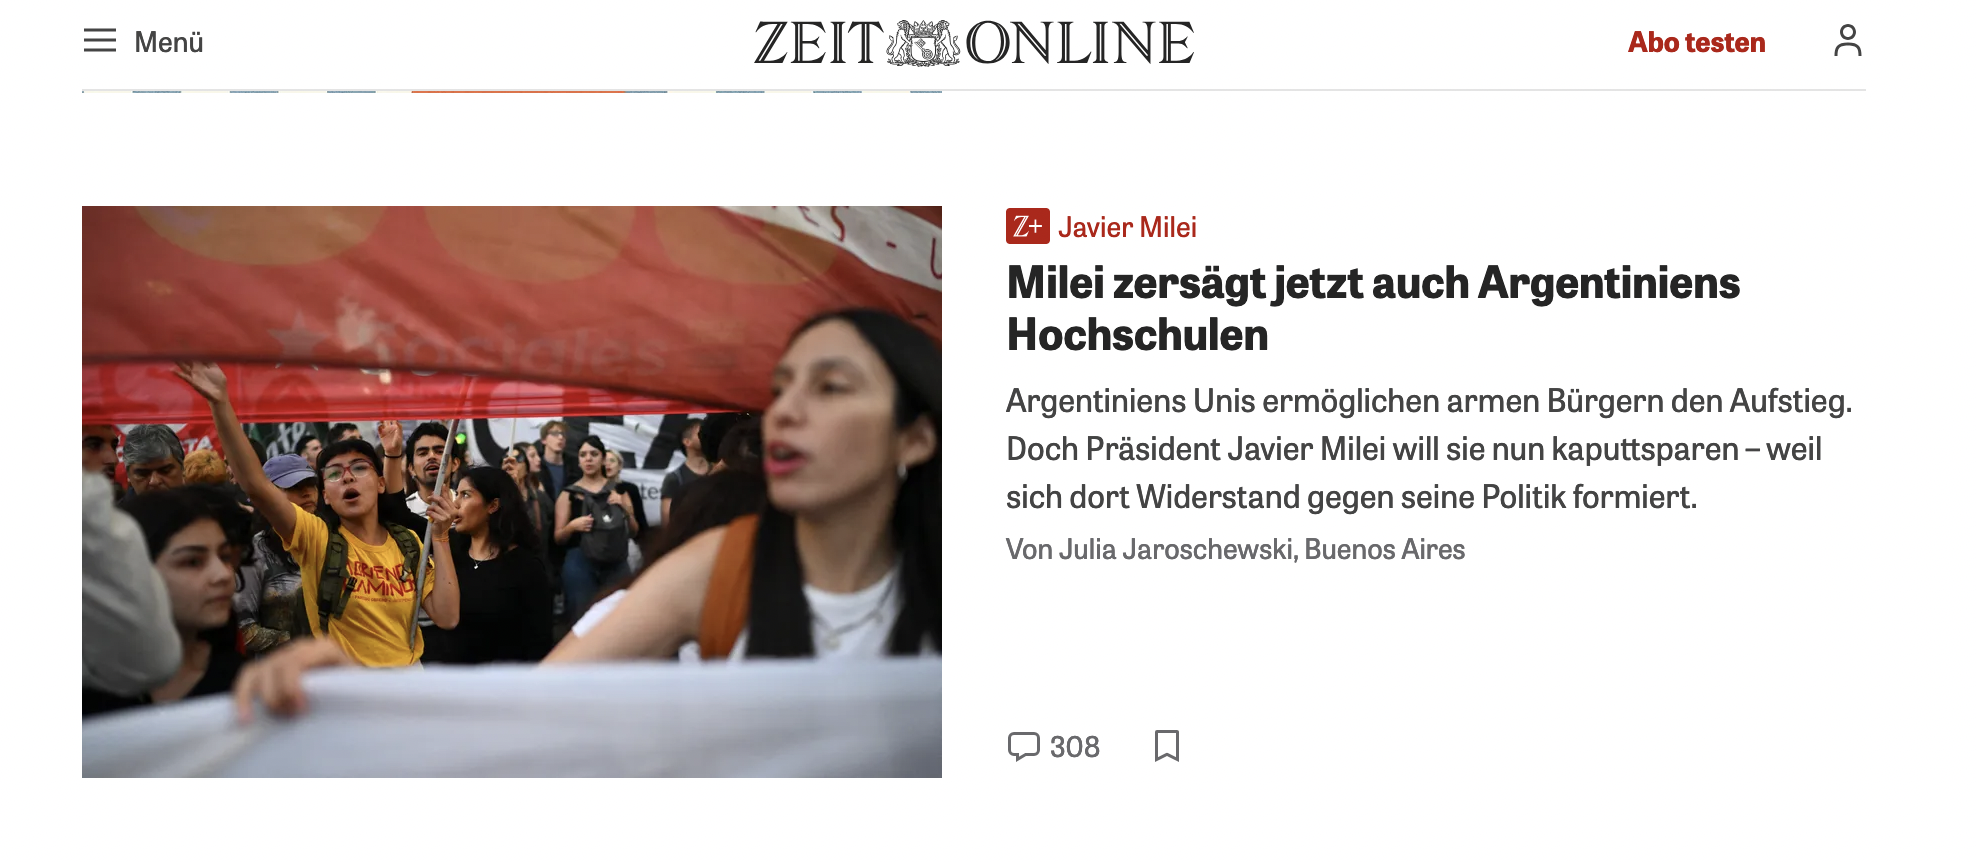
Task: Click the article teaser text about 'Argentiniens Unis'
Action: (1429, 449)
